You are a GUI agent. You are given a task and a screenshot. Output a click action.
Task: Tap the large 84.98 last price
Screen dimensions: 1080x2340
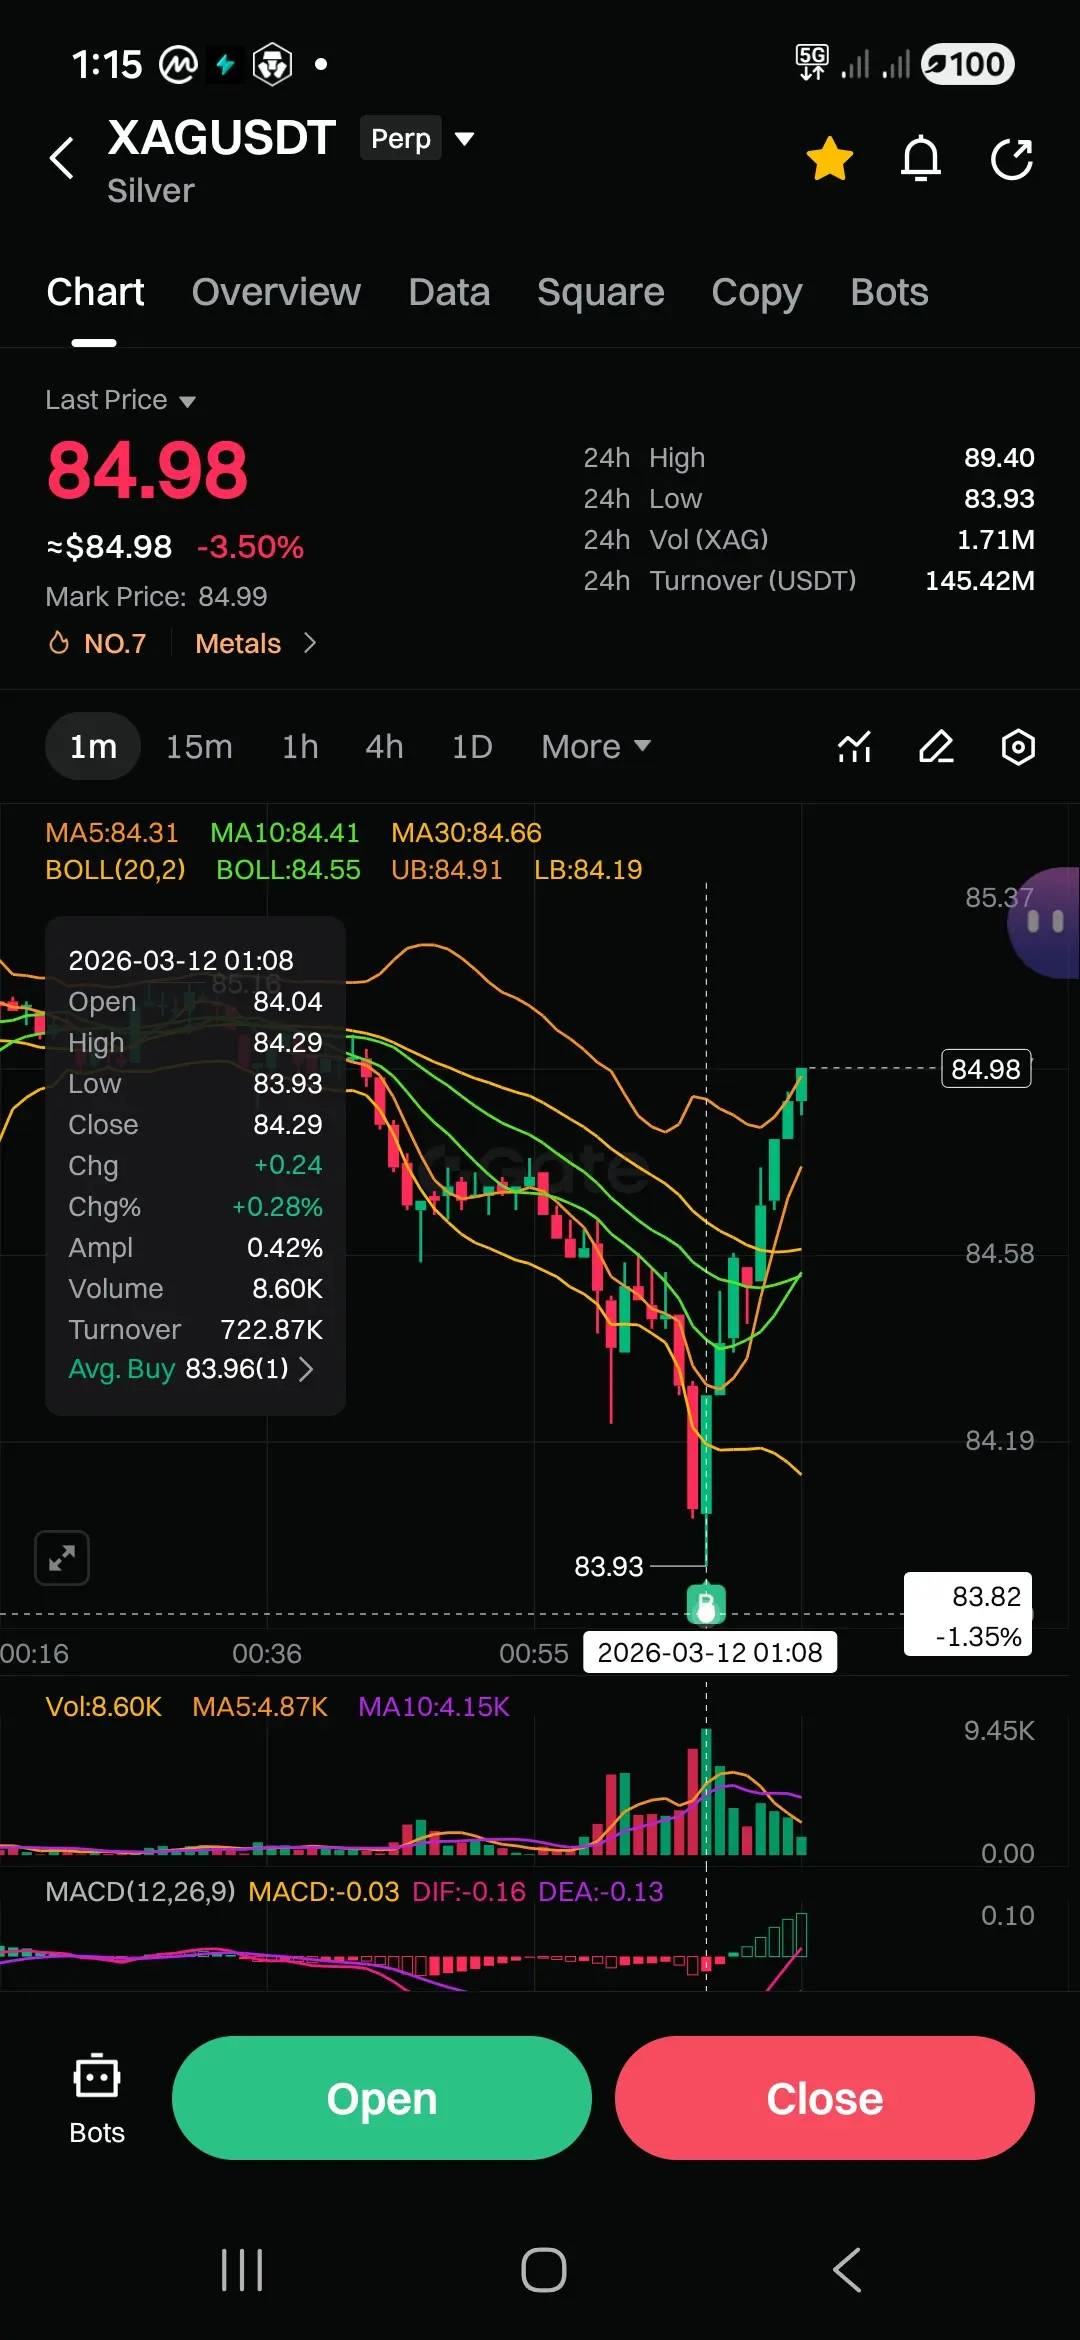[x=147, y=470]
